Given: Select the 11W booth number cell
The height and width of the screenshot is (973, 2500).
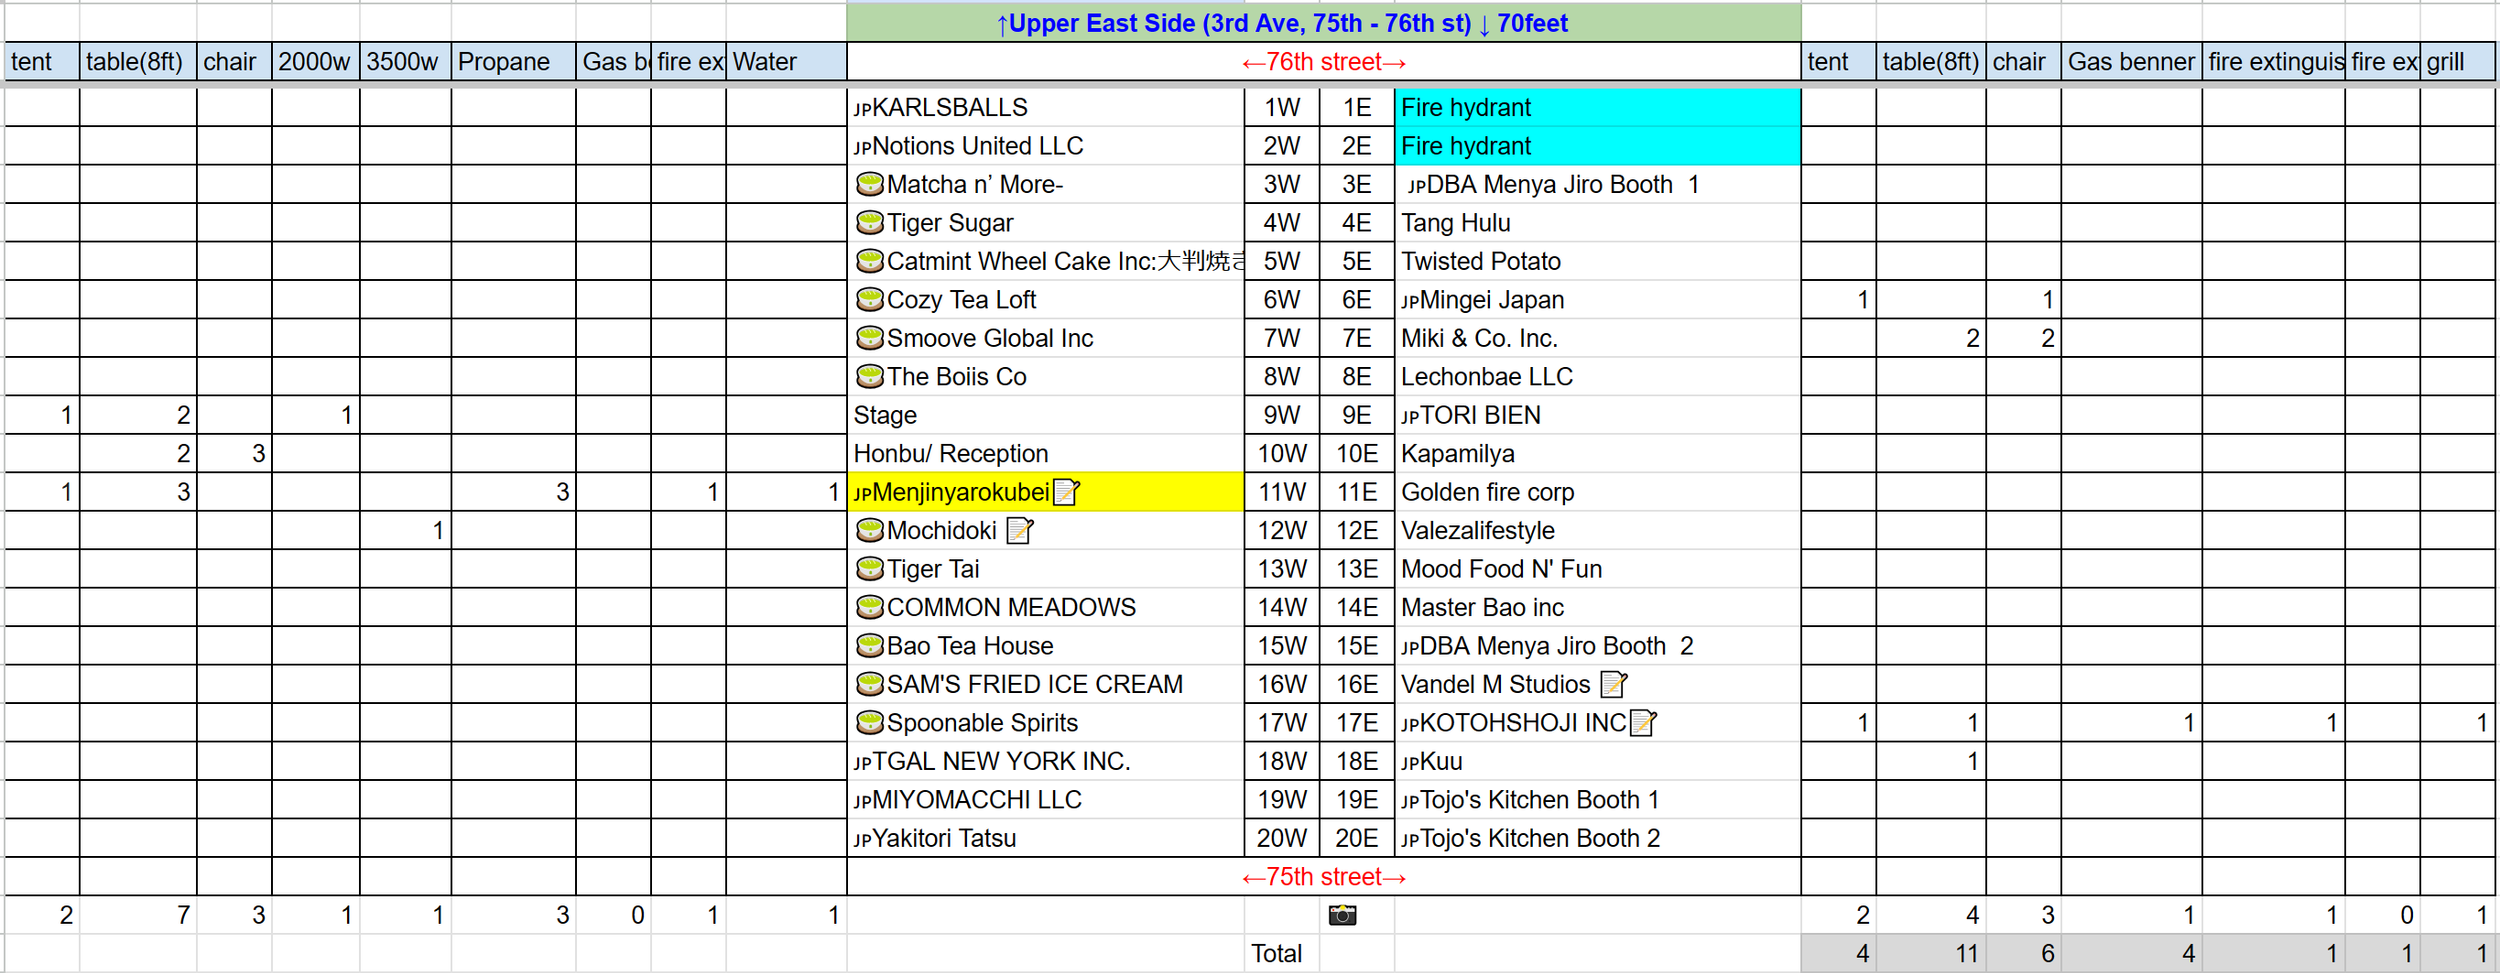Looking at the screenshot, I should point(1281,492).
